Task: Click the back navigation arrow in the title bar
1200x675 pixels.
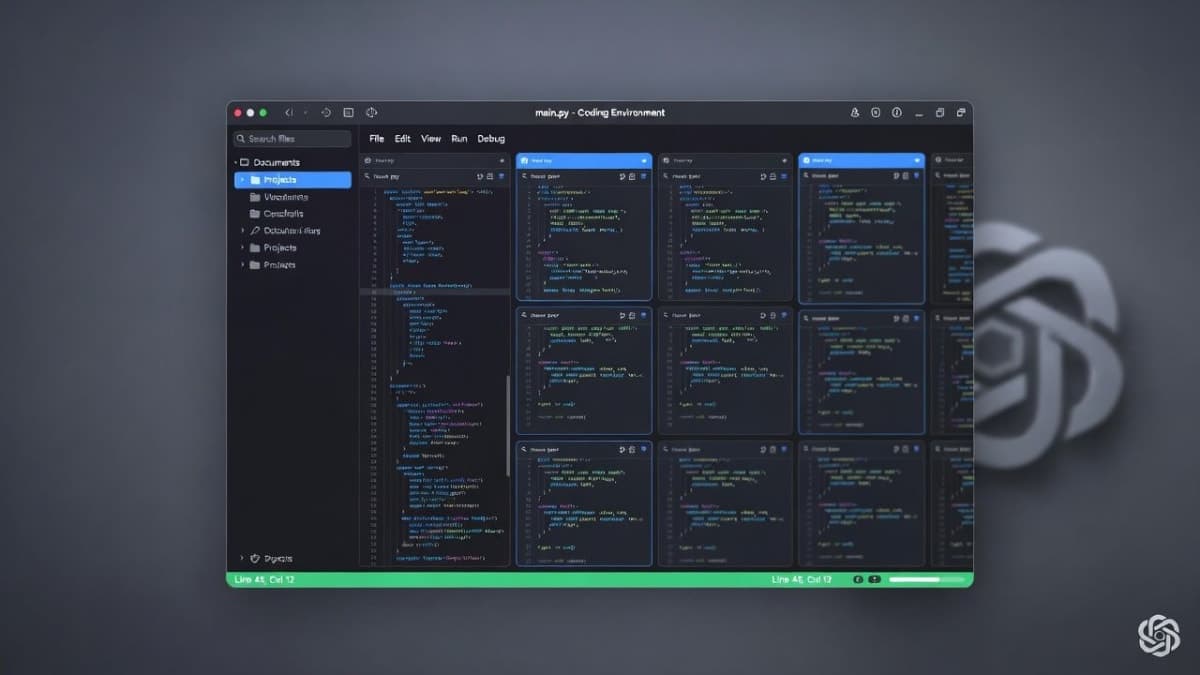Action: click(287, 112)
